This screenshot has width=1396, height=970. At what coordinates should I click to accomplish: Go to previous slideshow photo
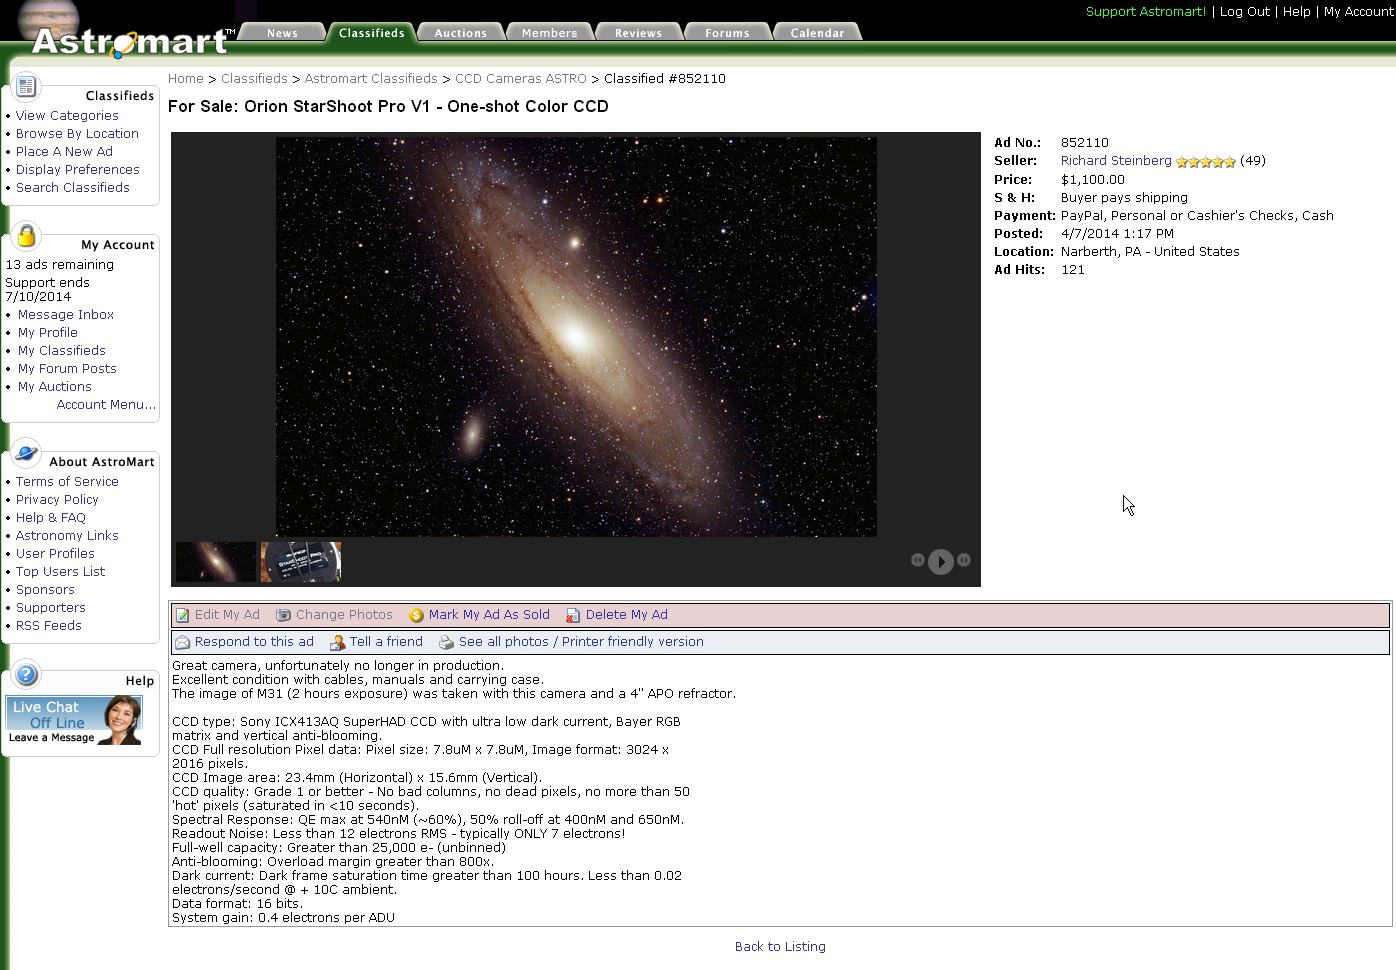(917, 560)
